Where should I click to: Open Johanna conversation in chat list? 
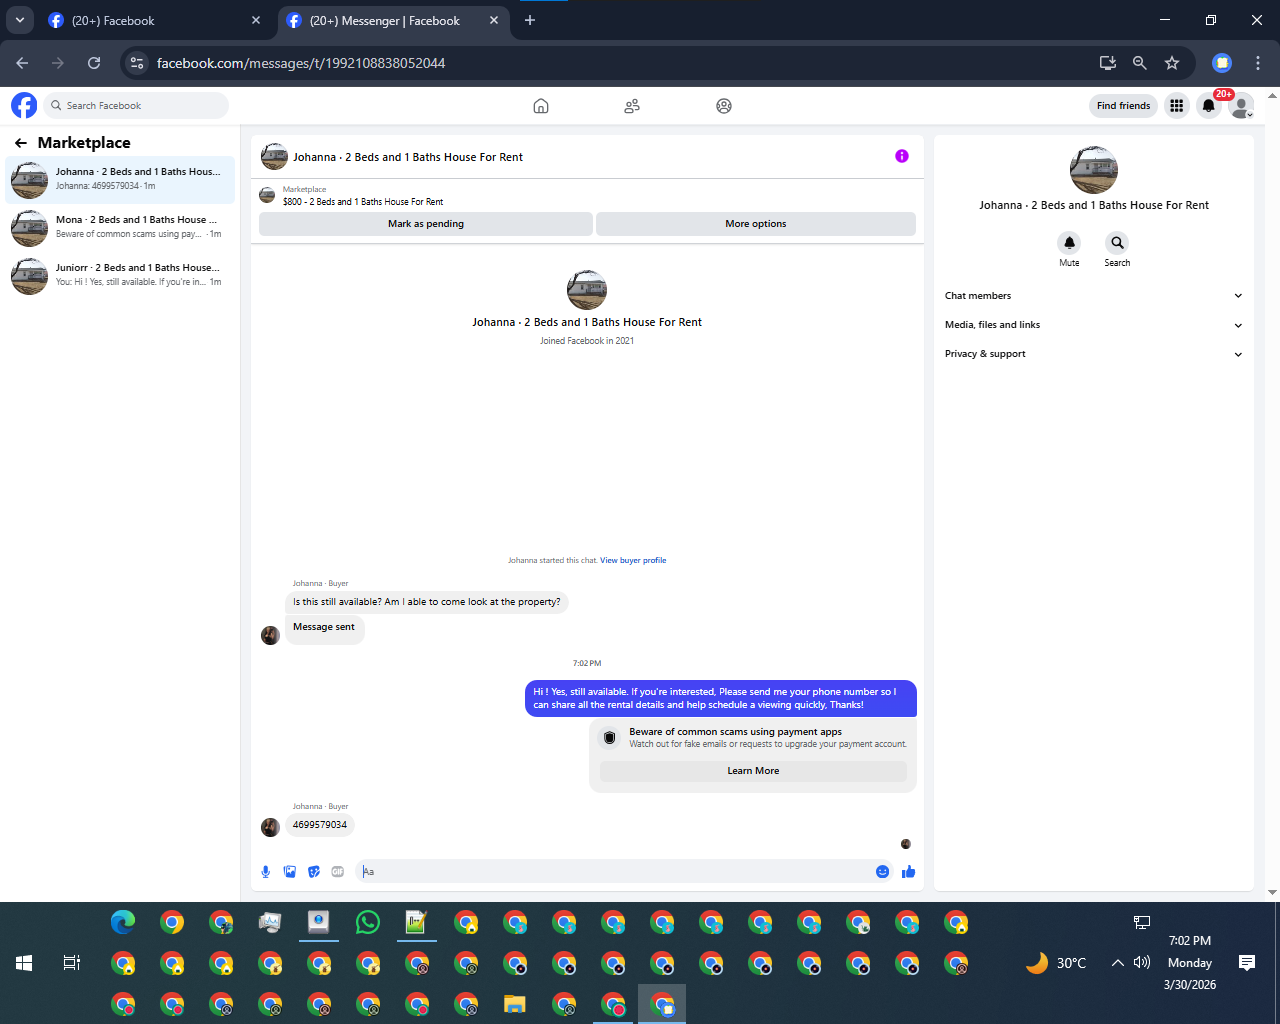pos(120,180)
